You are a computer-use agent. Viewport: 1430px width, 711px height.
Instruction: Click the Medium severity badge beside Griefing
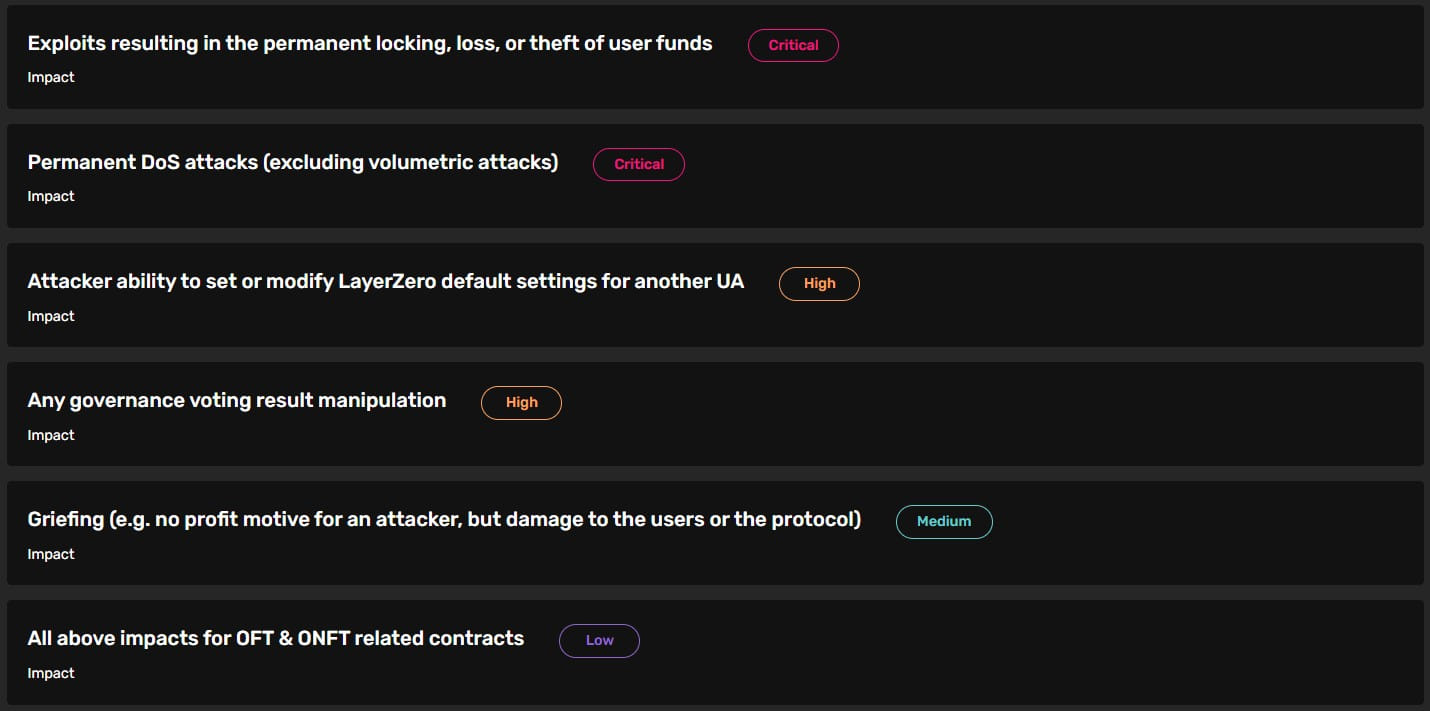[x=944, y=521]
